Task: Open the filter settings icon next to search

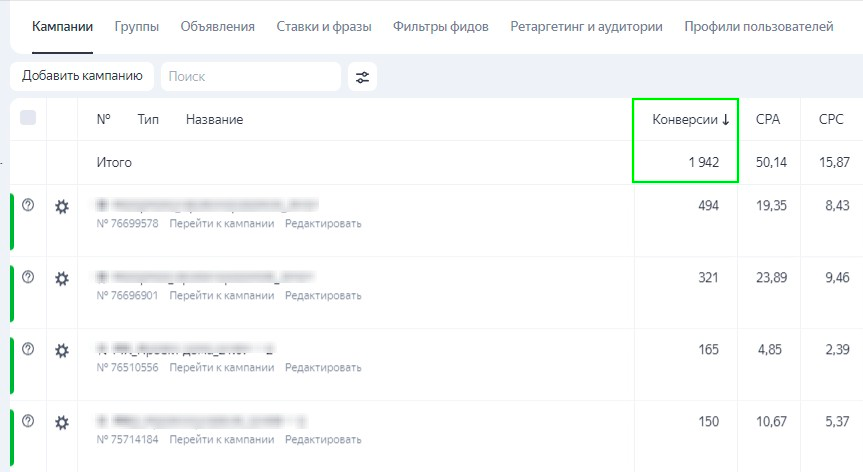Action: [x=362, y=77]
